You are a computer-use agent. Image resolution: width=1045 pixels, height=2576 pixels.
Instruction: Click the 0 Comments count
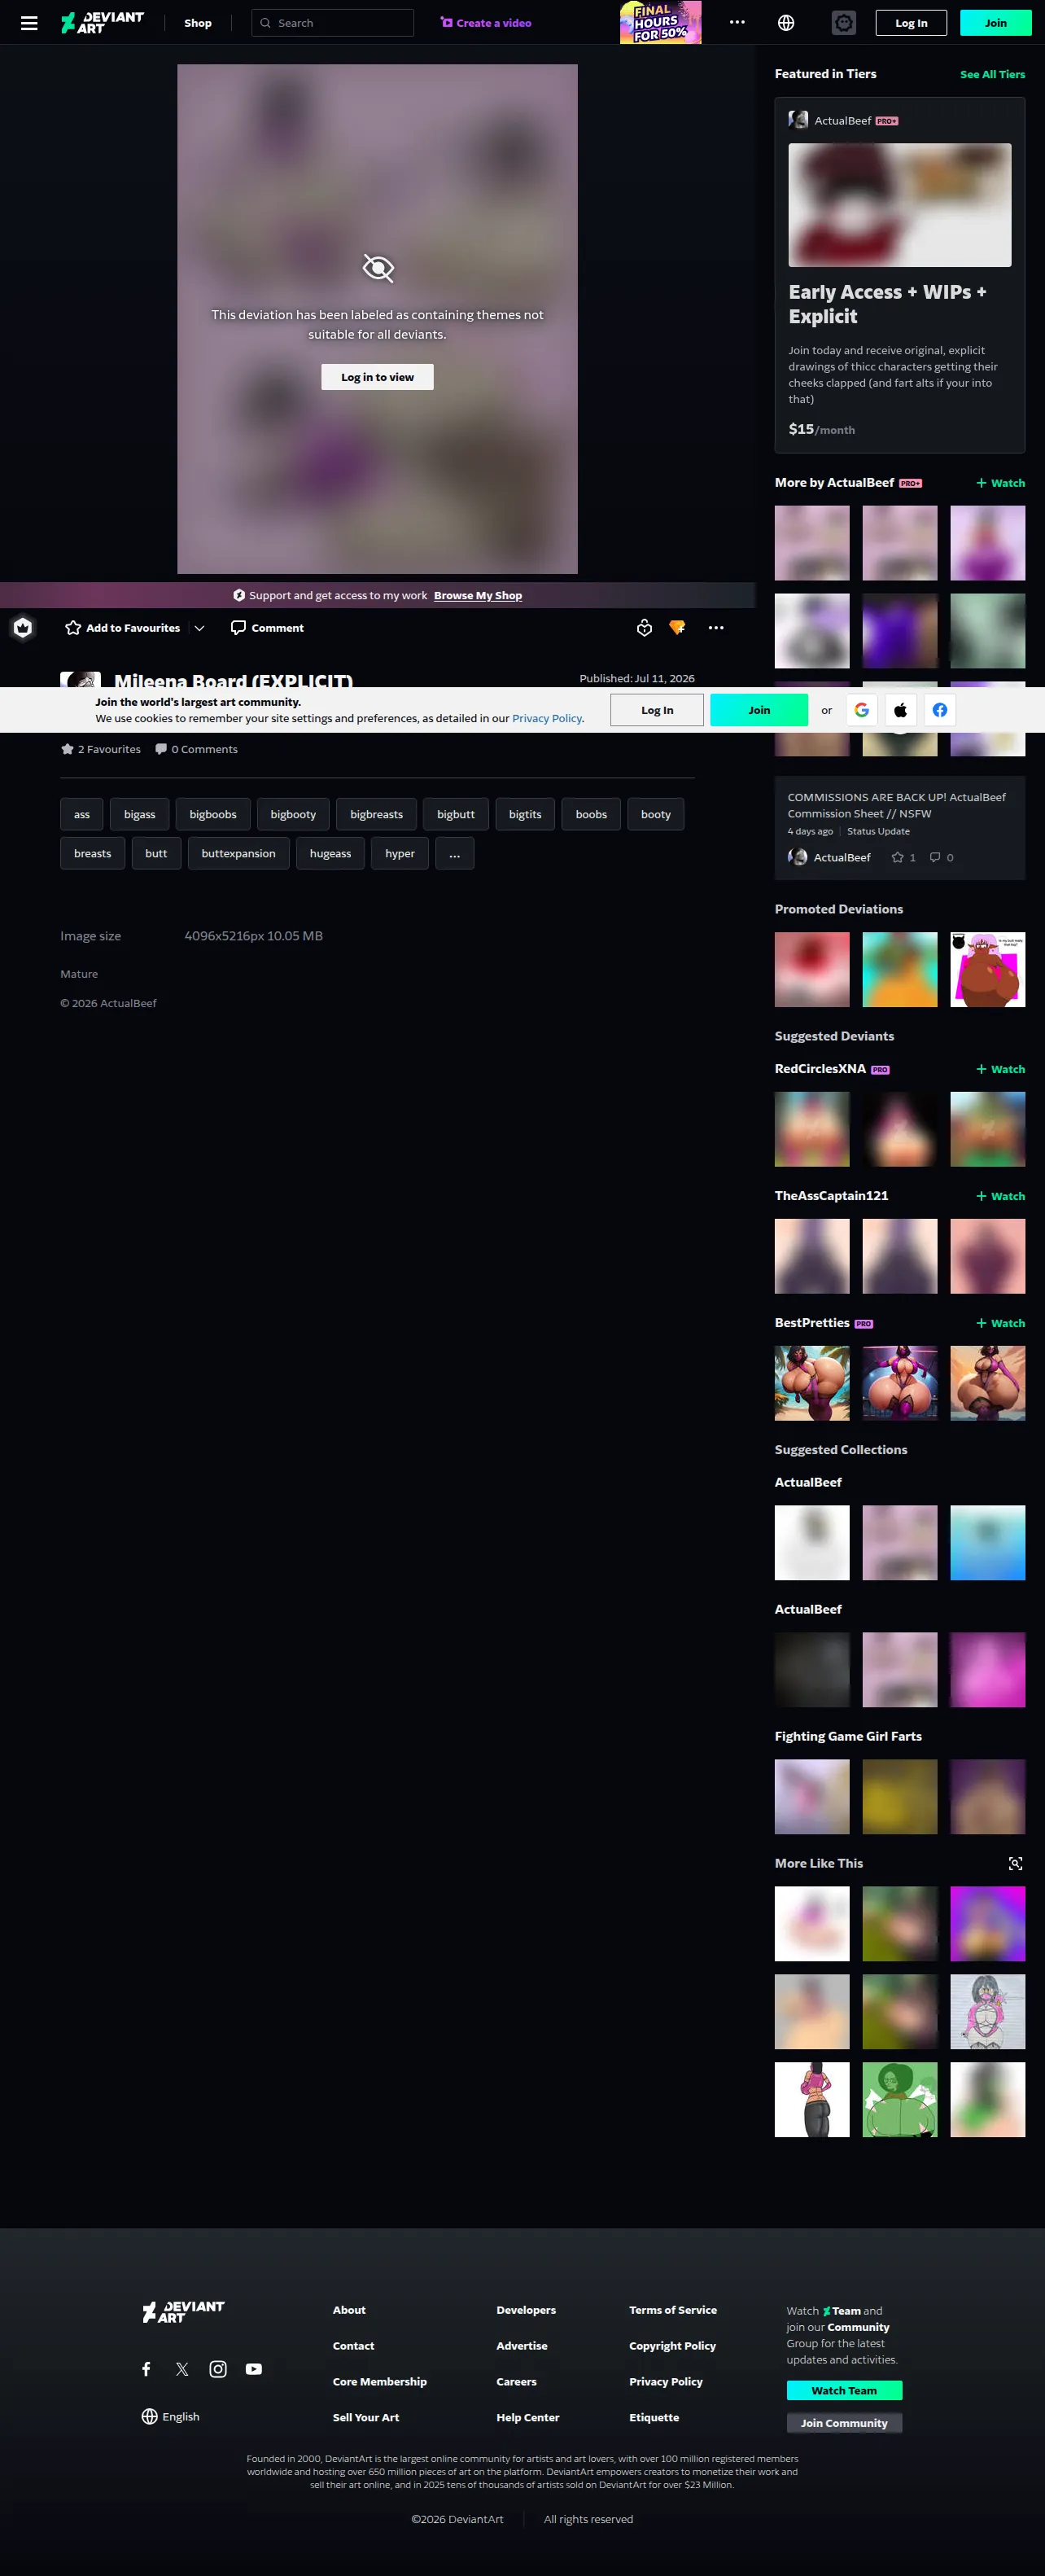click(196, 749)
